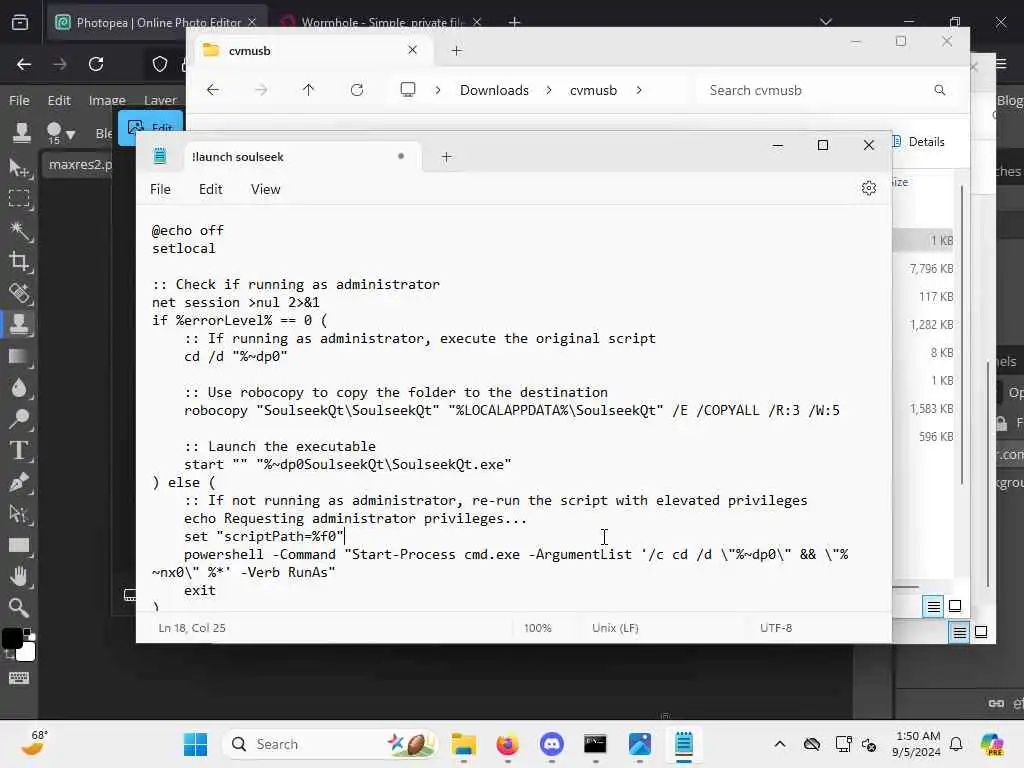1024x768 pixels.
Task: Open Discord from the taskbar
Action: (x=552, y=744)
